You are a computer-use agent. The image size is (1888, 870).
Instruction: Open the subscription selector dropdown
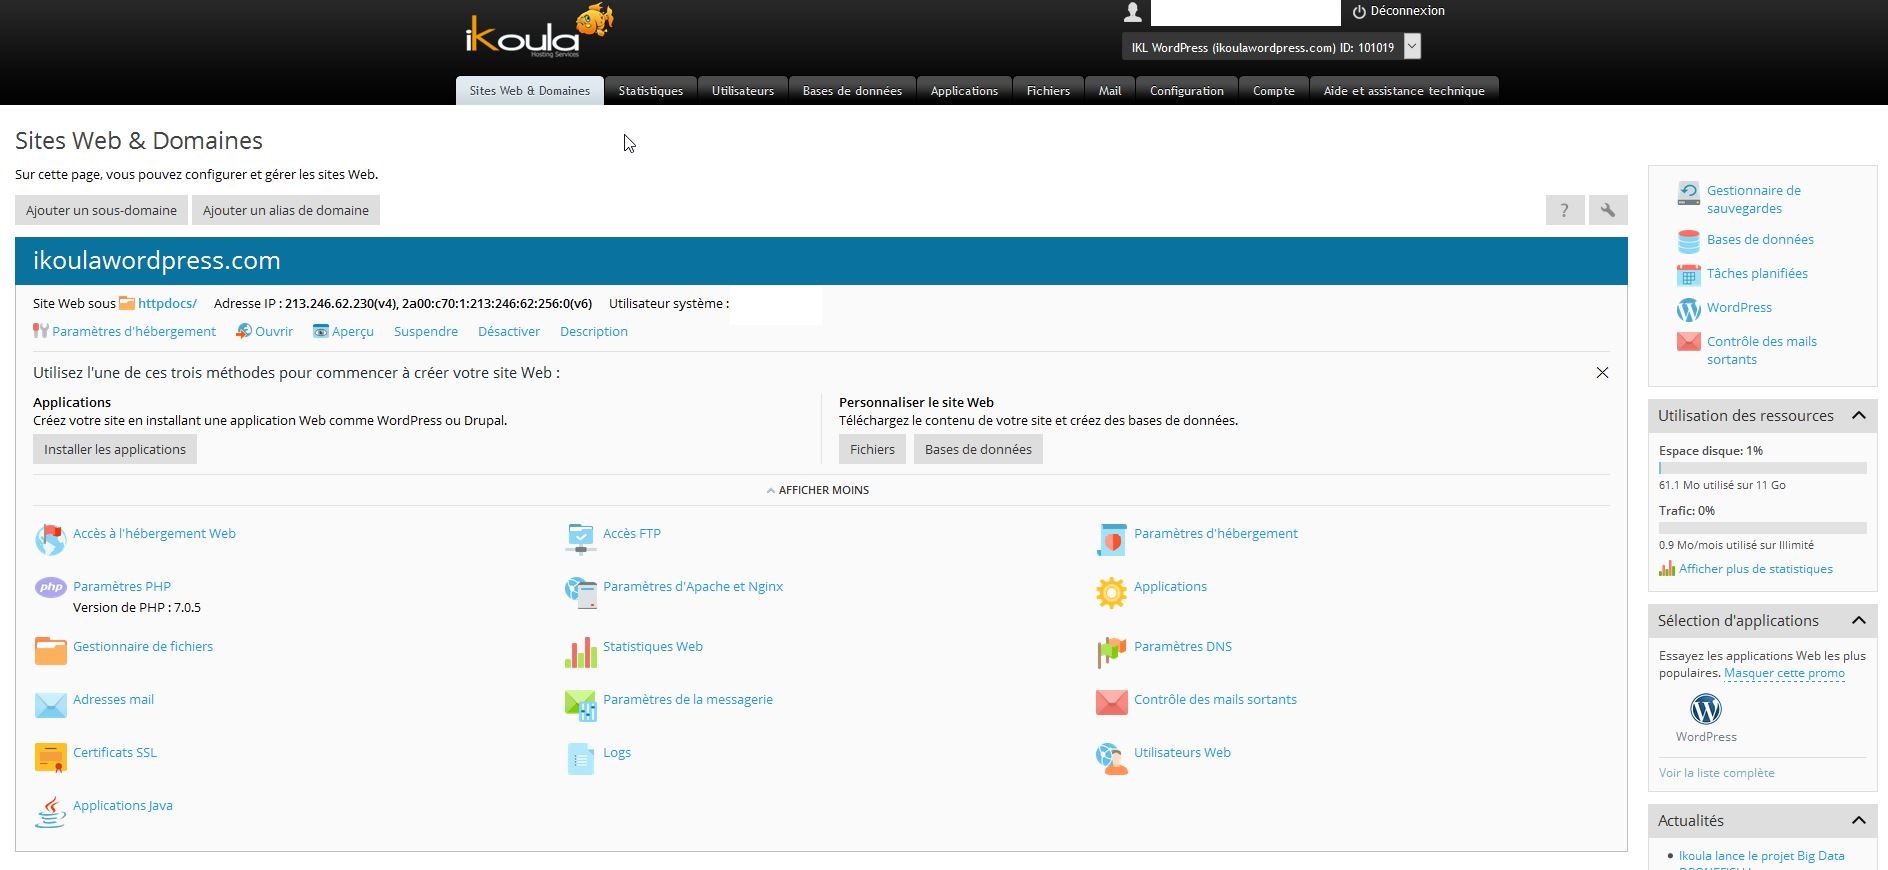(1412, 47)
